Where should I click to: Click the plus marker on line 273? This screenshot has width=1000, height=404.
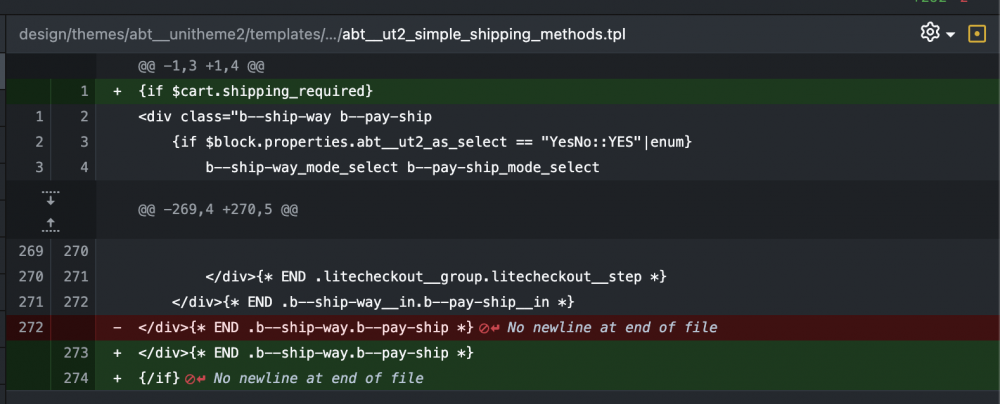pyautogui.click(x=117, y=353)
